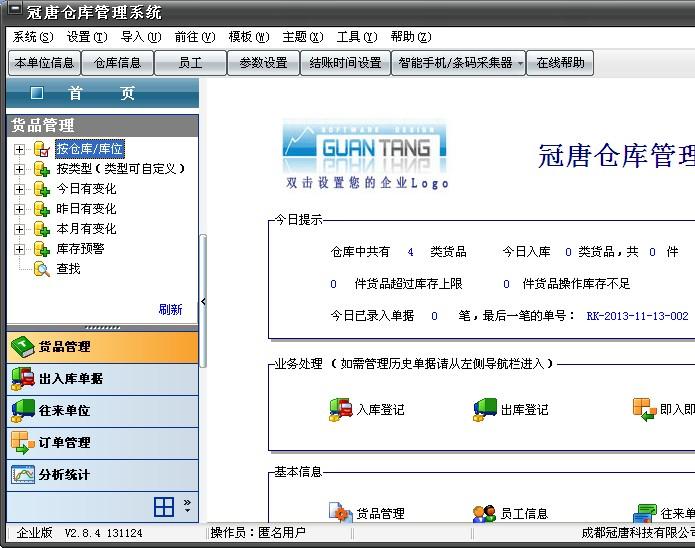Click the 货品管理 document gear icon in 基本信息
This screenshot has width=695, height=548.
[x=340, y=513]
